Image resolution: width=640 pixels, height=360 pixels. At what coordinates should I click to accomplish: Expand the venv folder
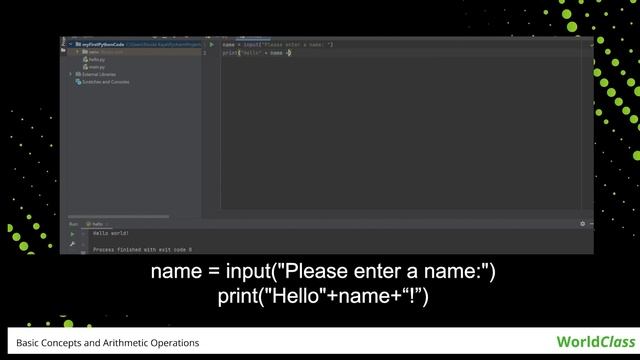pyautogui.click(x=77, y=52)
